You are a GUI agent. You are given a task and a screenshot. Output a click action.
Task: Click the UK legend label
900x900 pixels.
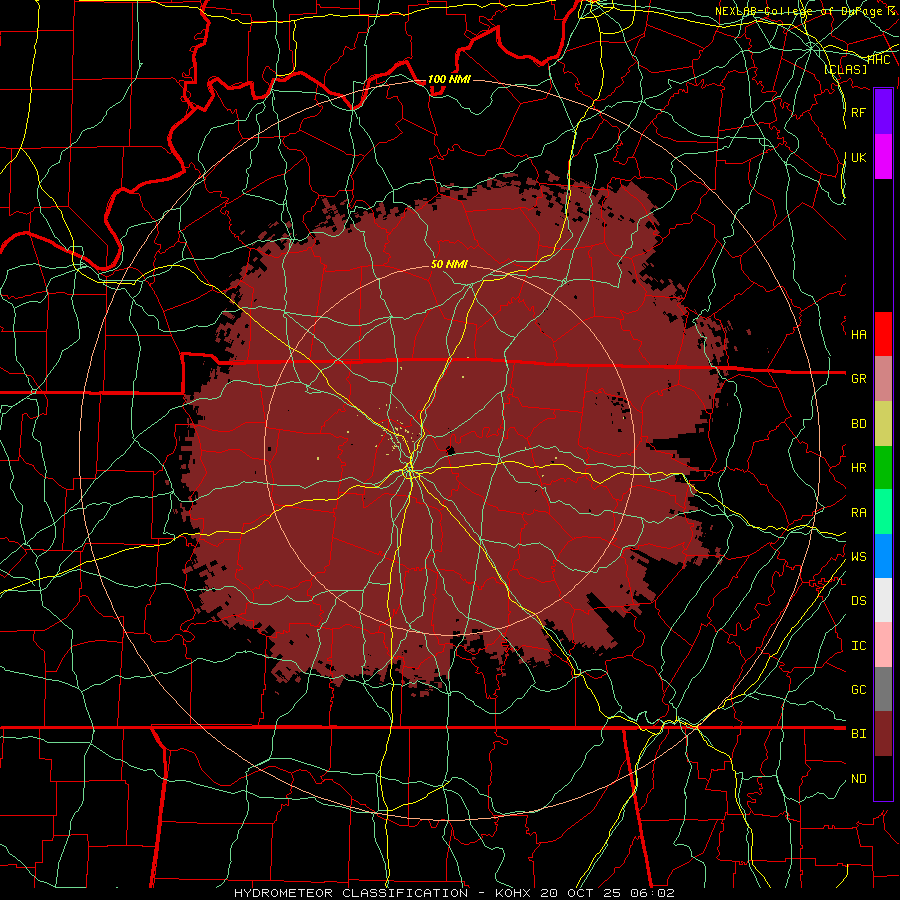(x=859, y=157)
